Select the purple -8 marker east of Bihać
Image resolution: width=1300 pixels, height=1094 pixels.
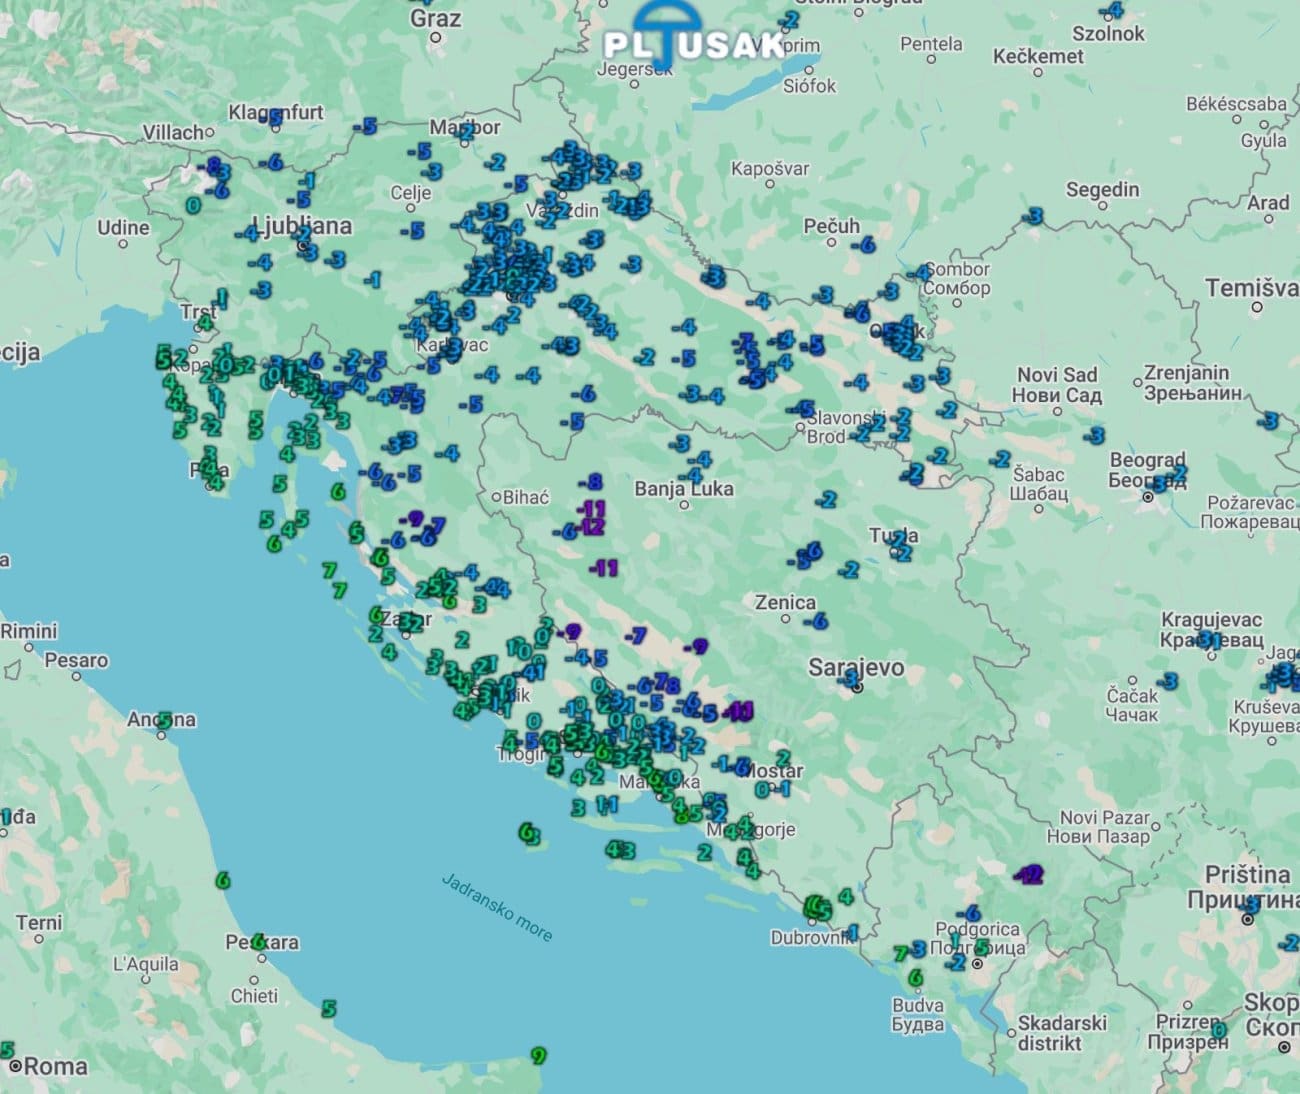tap(593, 483)
